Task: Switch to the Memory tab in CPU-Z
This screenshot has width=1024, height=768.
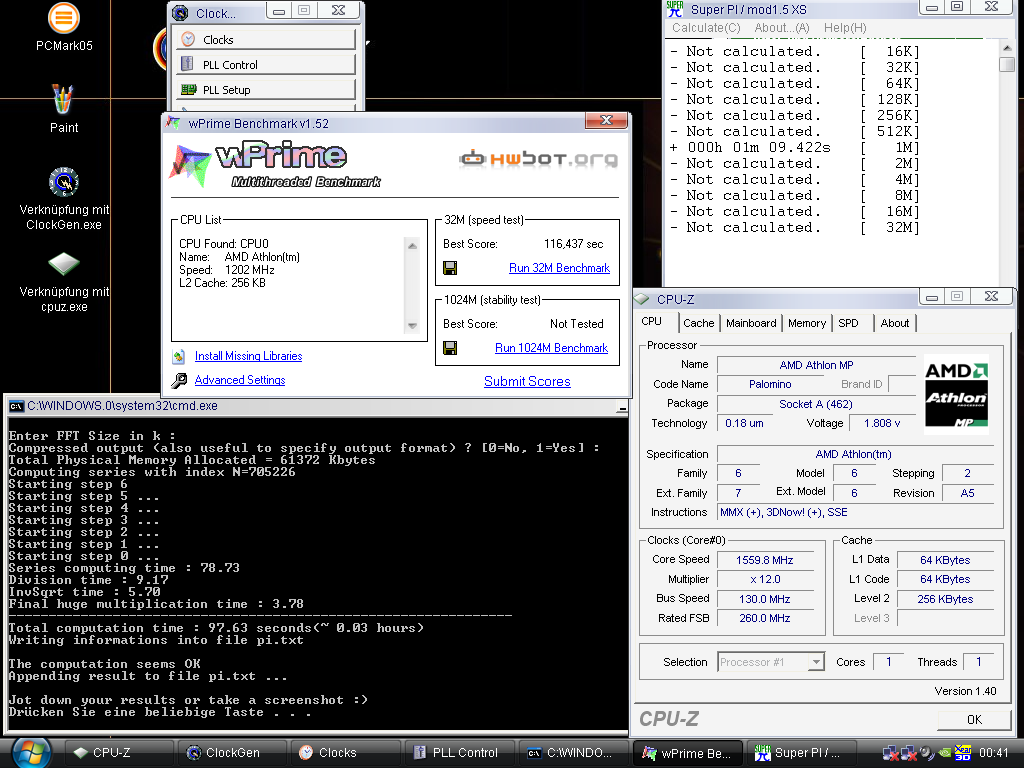Action: pyautogui.click(x=807, y=323)
